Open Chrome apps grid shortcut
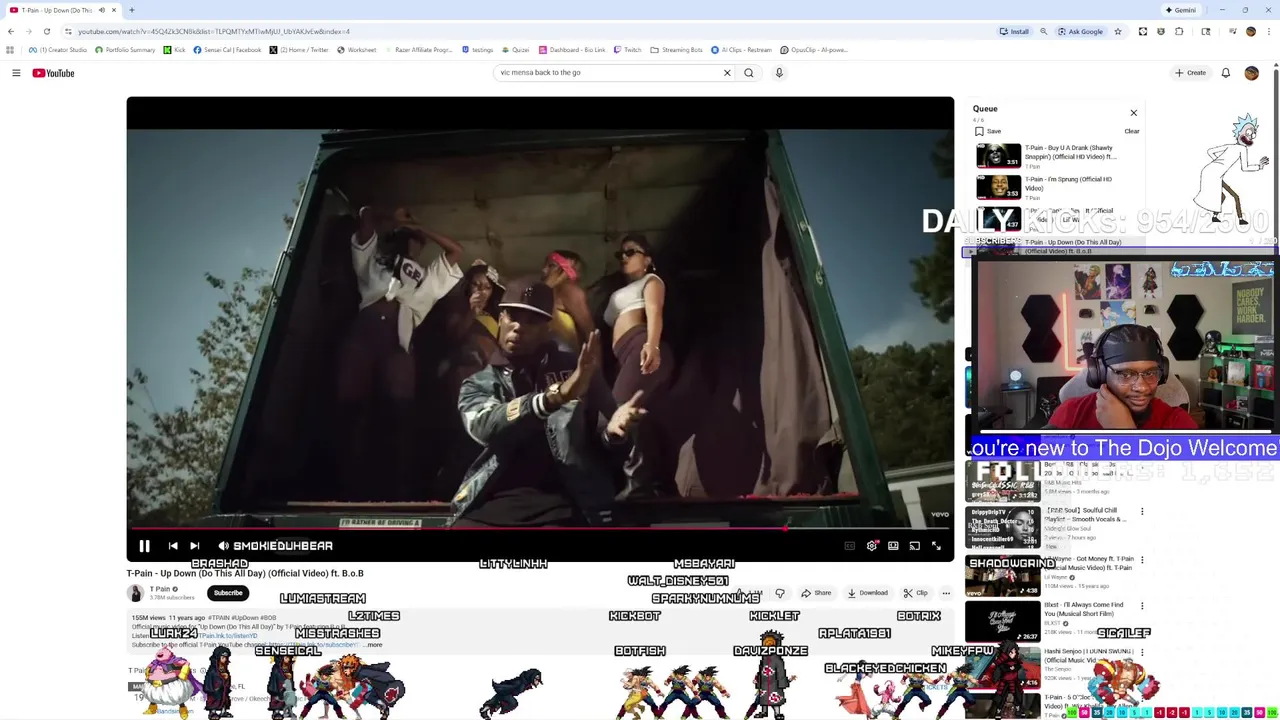The image size is (1280, 720). pyautogui.click(x=10, y=50)
